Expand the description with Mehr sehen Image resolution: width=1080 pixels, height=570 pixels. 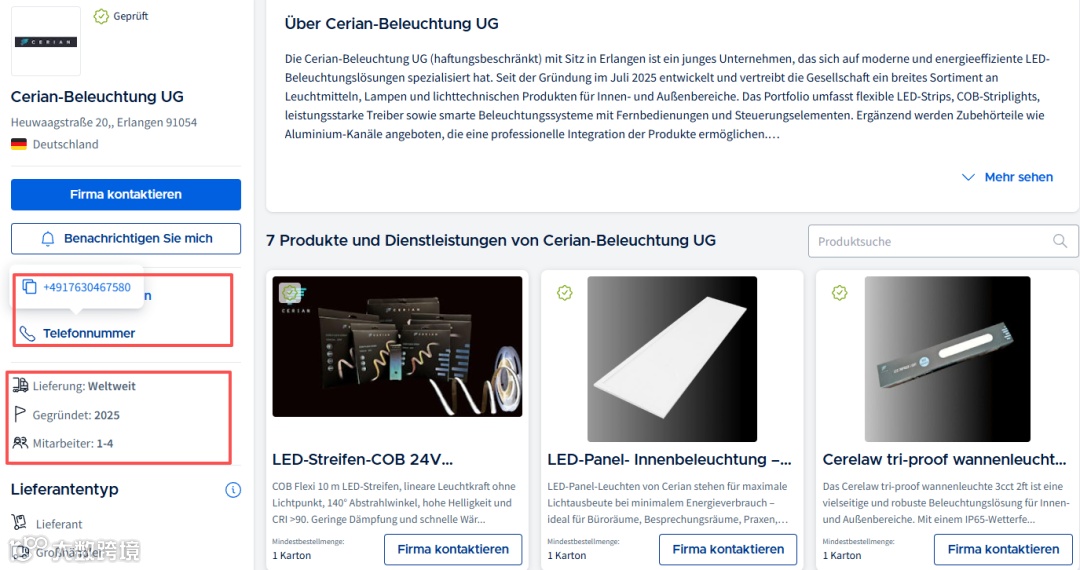pyautogui.click(x=1018, y=177)
